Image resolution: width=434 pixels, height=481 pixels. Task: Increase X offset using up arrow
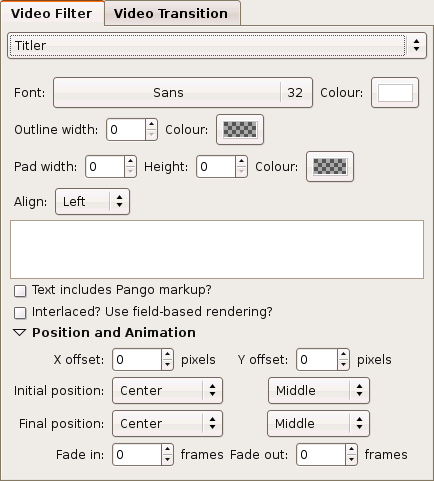(167, 355)
